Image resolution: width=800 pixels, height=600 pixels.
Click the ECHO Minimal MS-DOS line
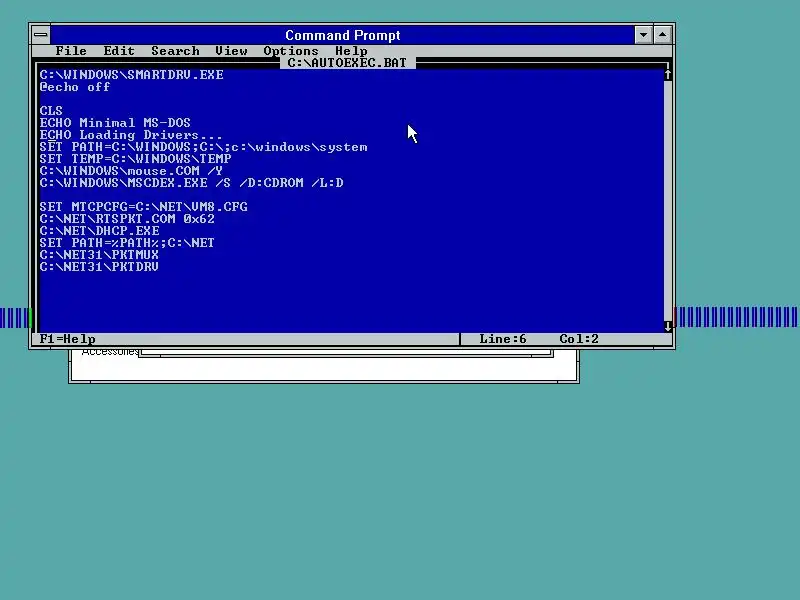(115, 122)
